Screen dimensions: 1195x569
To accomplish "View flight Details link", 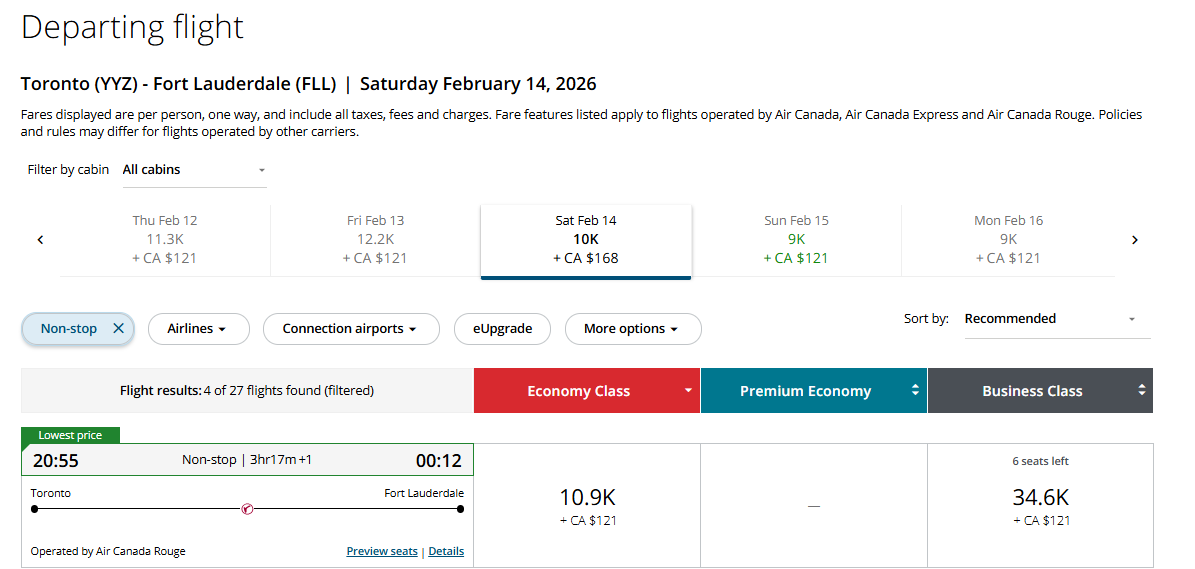I will tap(446, 551).
